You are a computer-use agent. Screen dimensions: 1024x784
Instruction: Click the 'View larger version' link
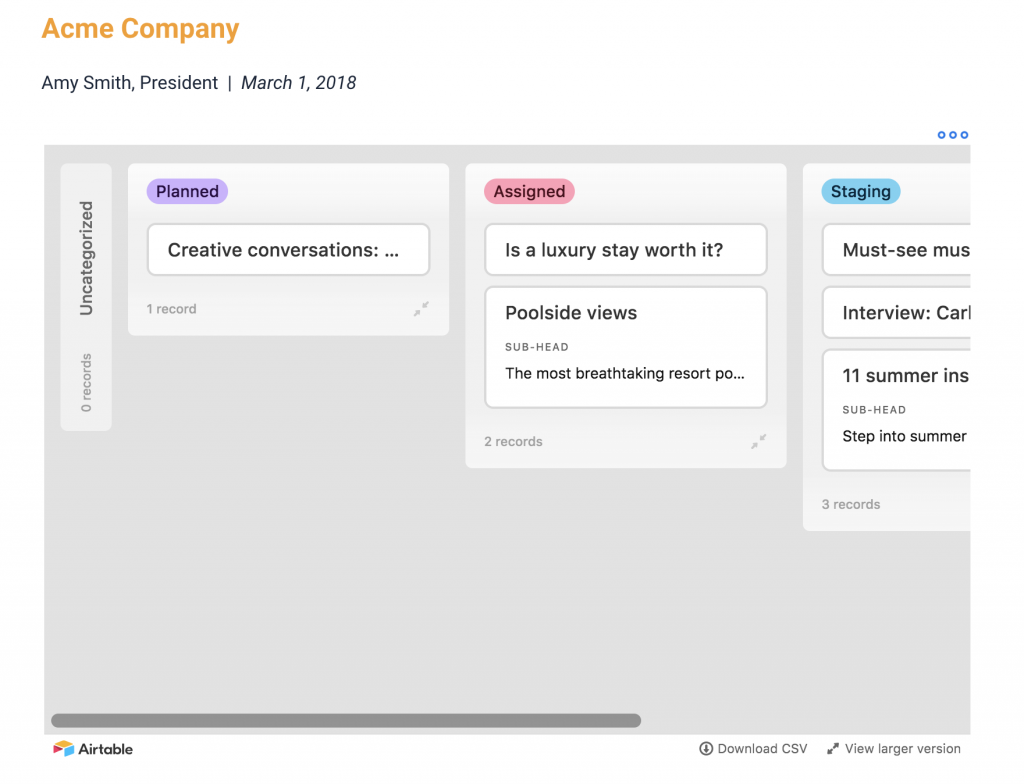coord(902,748)
